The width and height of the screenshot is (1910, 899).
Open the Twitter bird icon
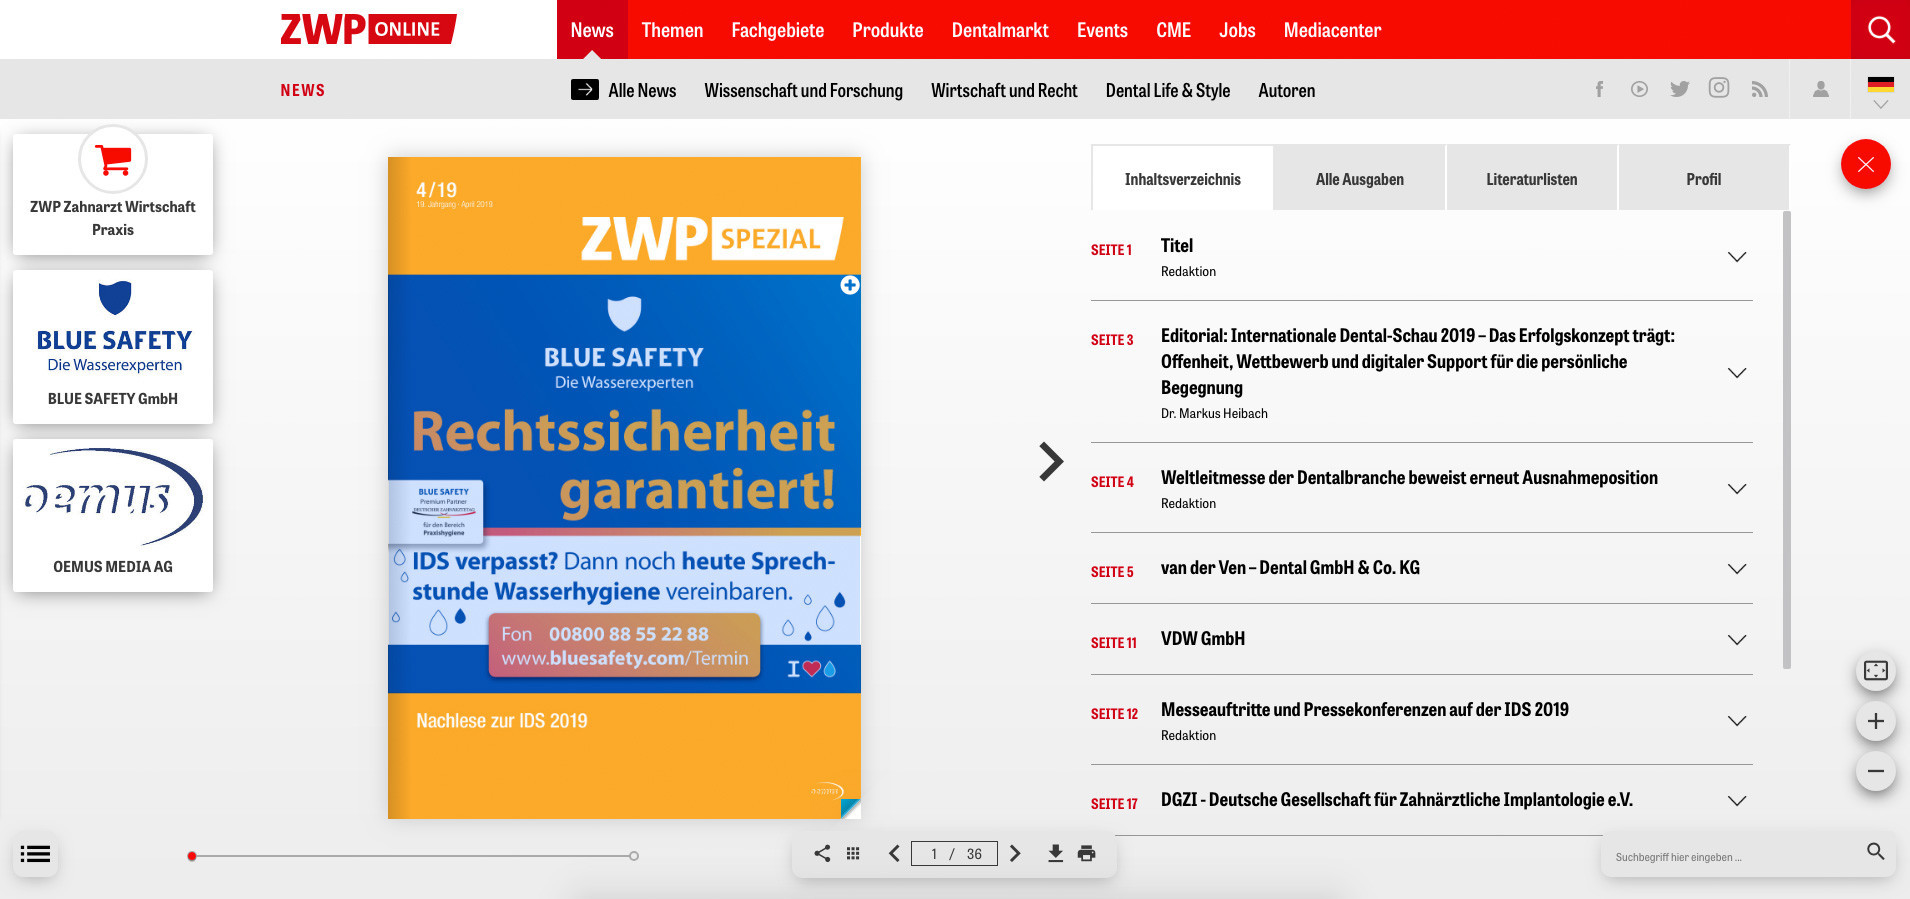coord(1680,89)
